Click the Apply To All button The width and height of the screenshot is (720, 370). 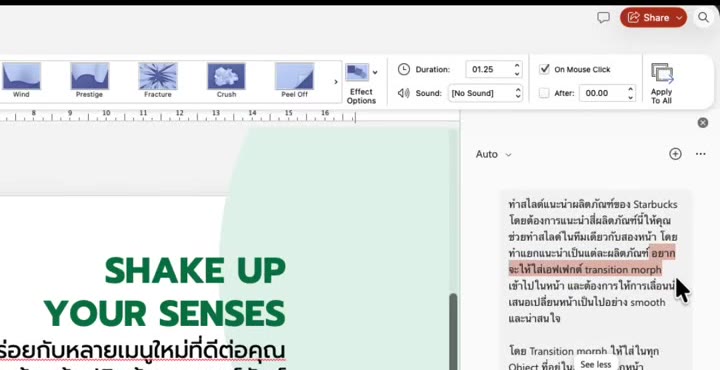click(x=661, y=83)
